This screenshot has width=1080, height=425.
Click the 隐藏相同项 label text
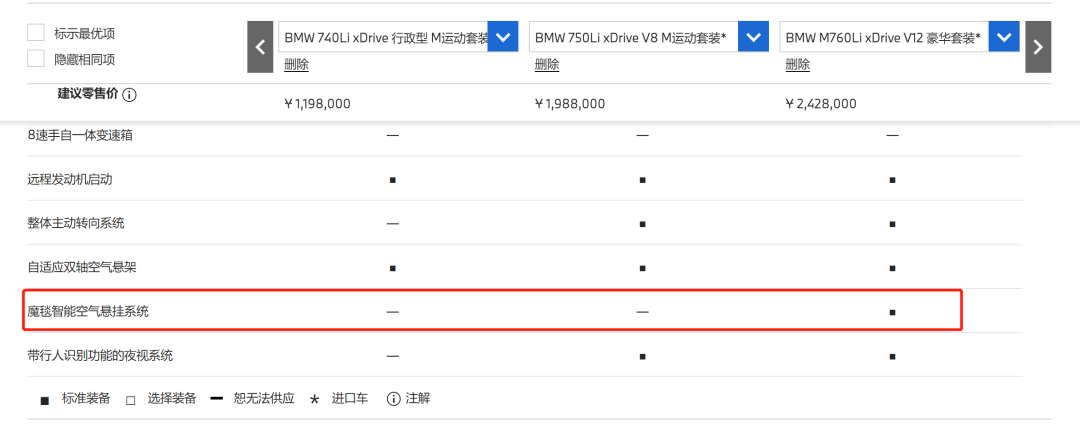point(85,59)
